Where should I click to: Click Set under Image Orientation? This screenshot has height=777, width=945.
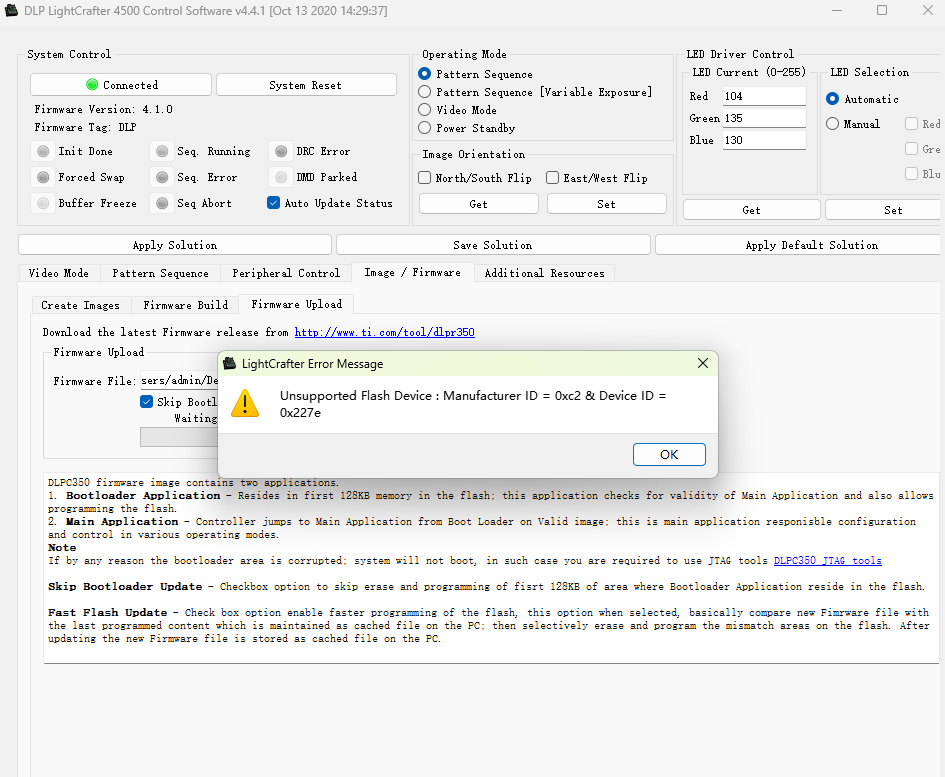coord(606,204)
